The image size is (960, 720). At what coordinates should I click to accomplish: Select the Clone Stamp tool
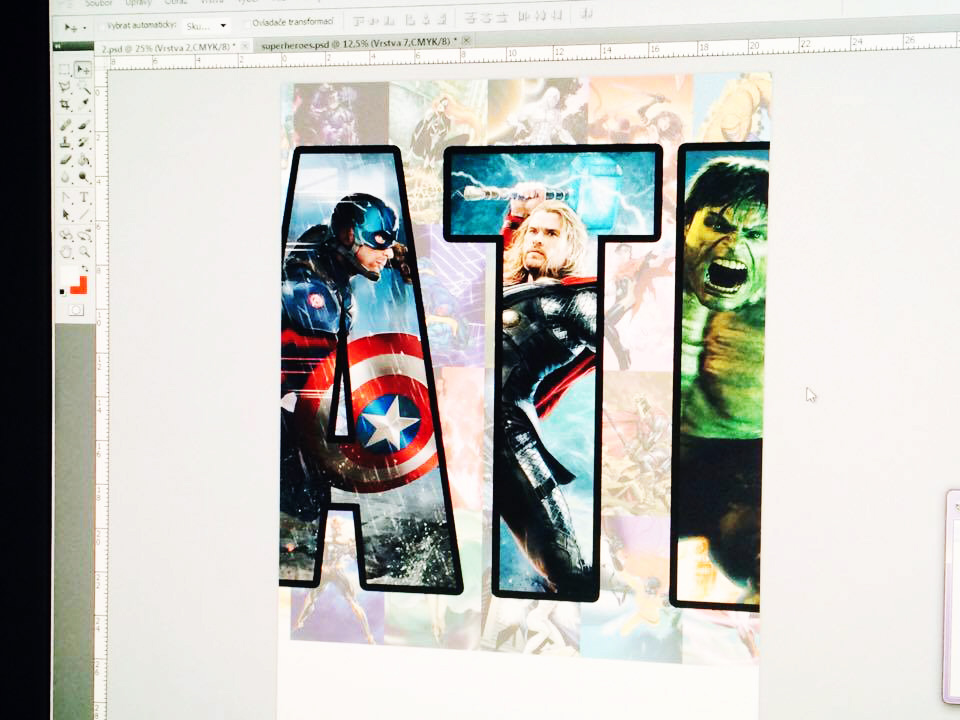coord(65,142)
